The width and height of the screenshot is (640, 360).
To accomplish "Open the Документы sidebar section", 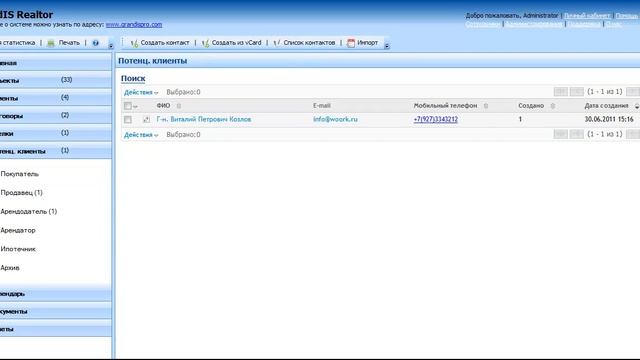I will [56, 311].
